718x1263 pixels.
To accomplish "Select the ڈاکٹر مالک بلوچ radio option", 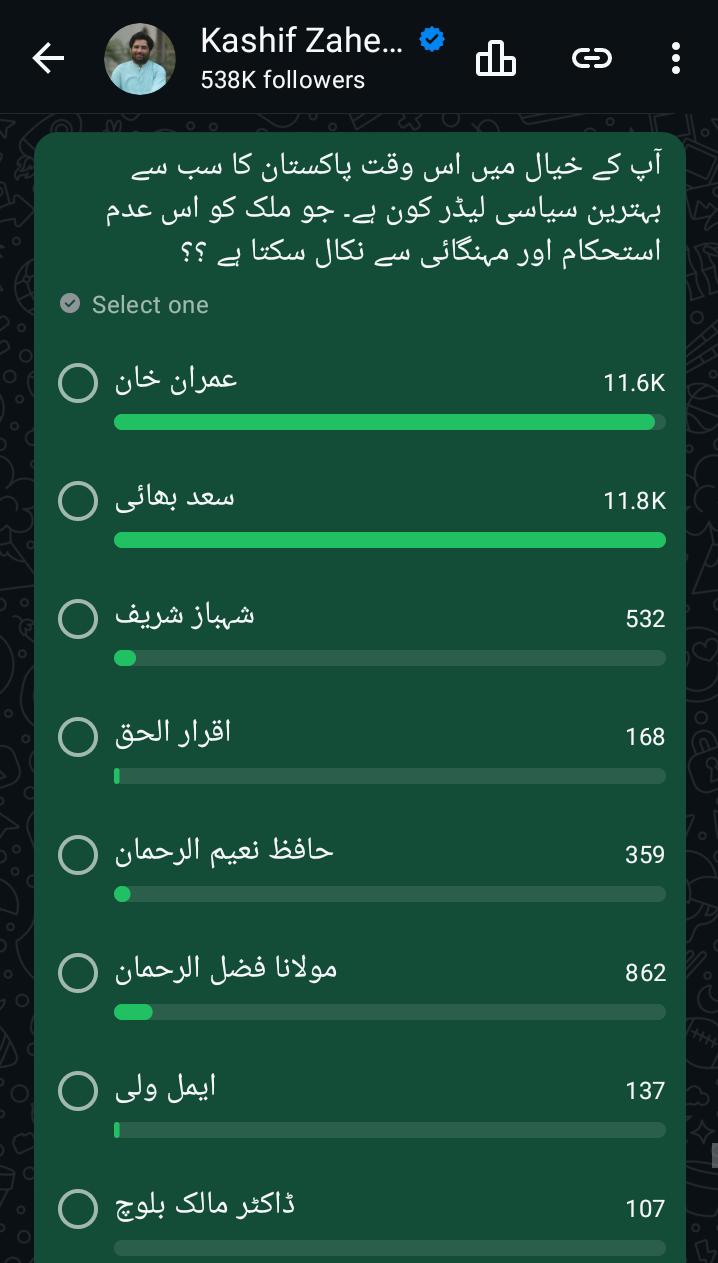I will (x=78, y=1209).
